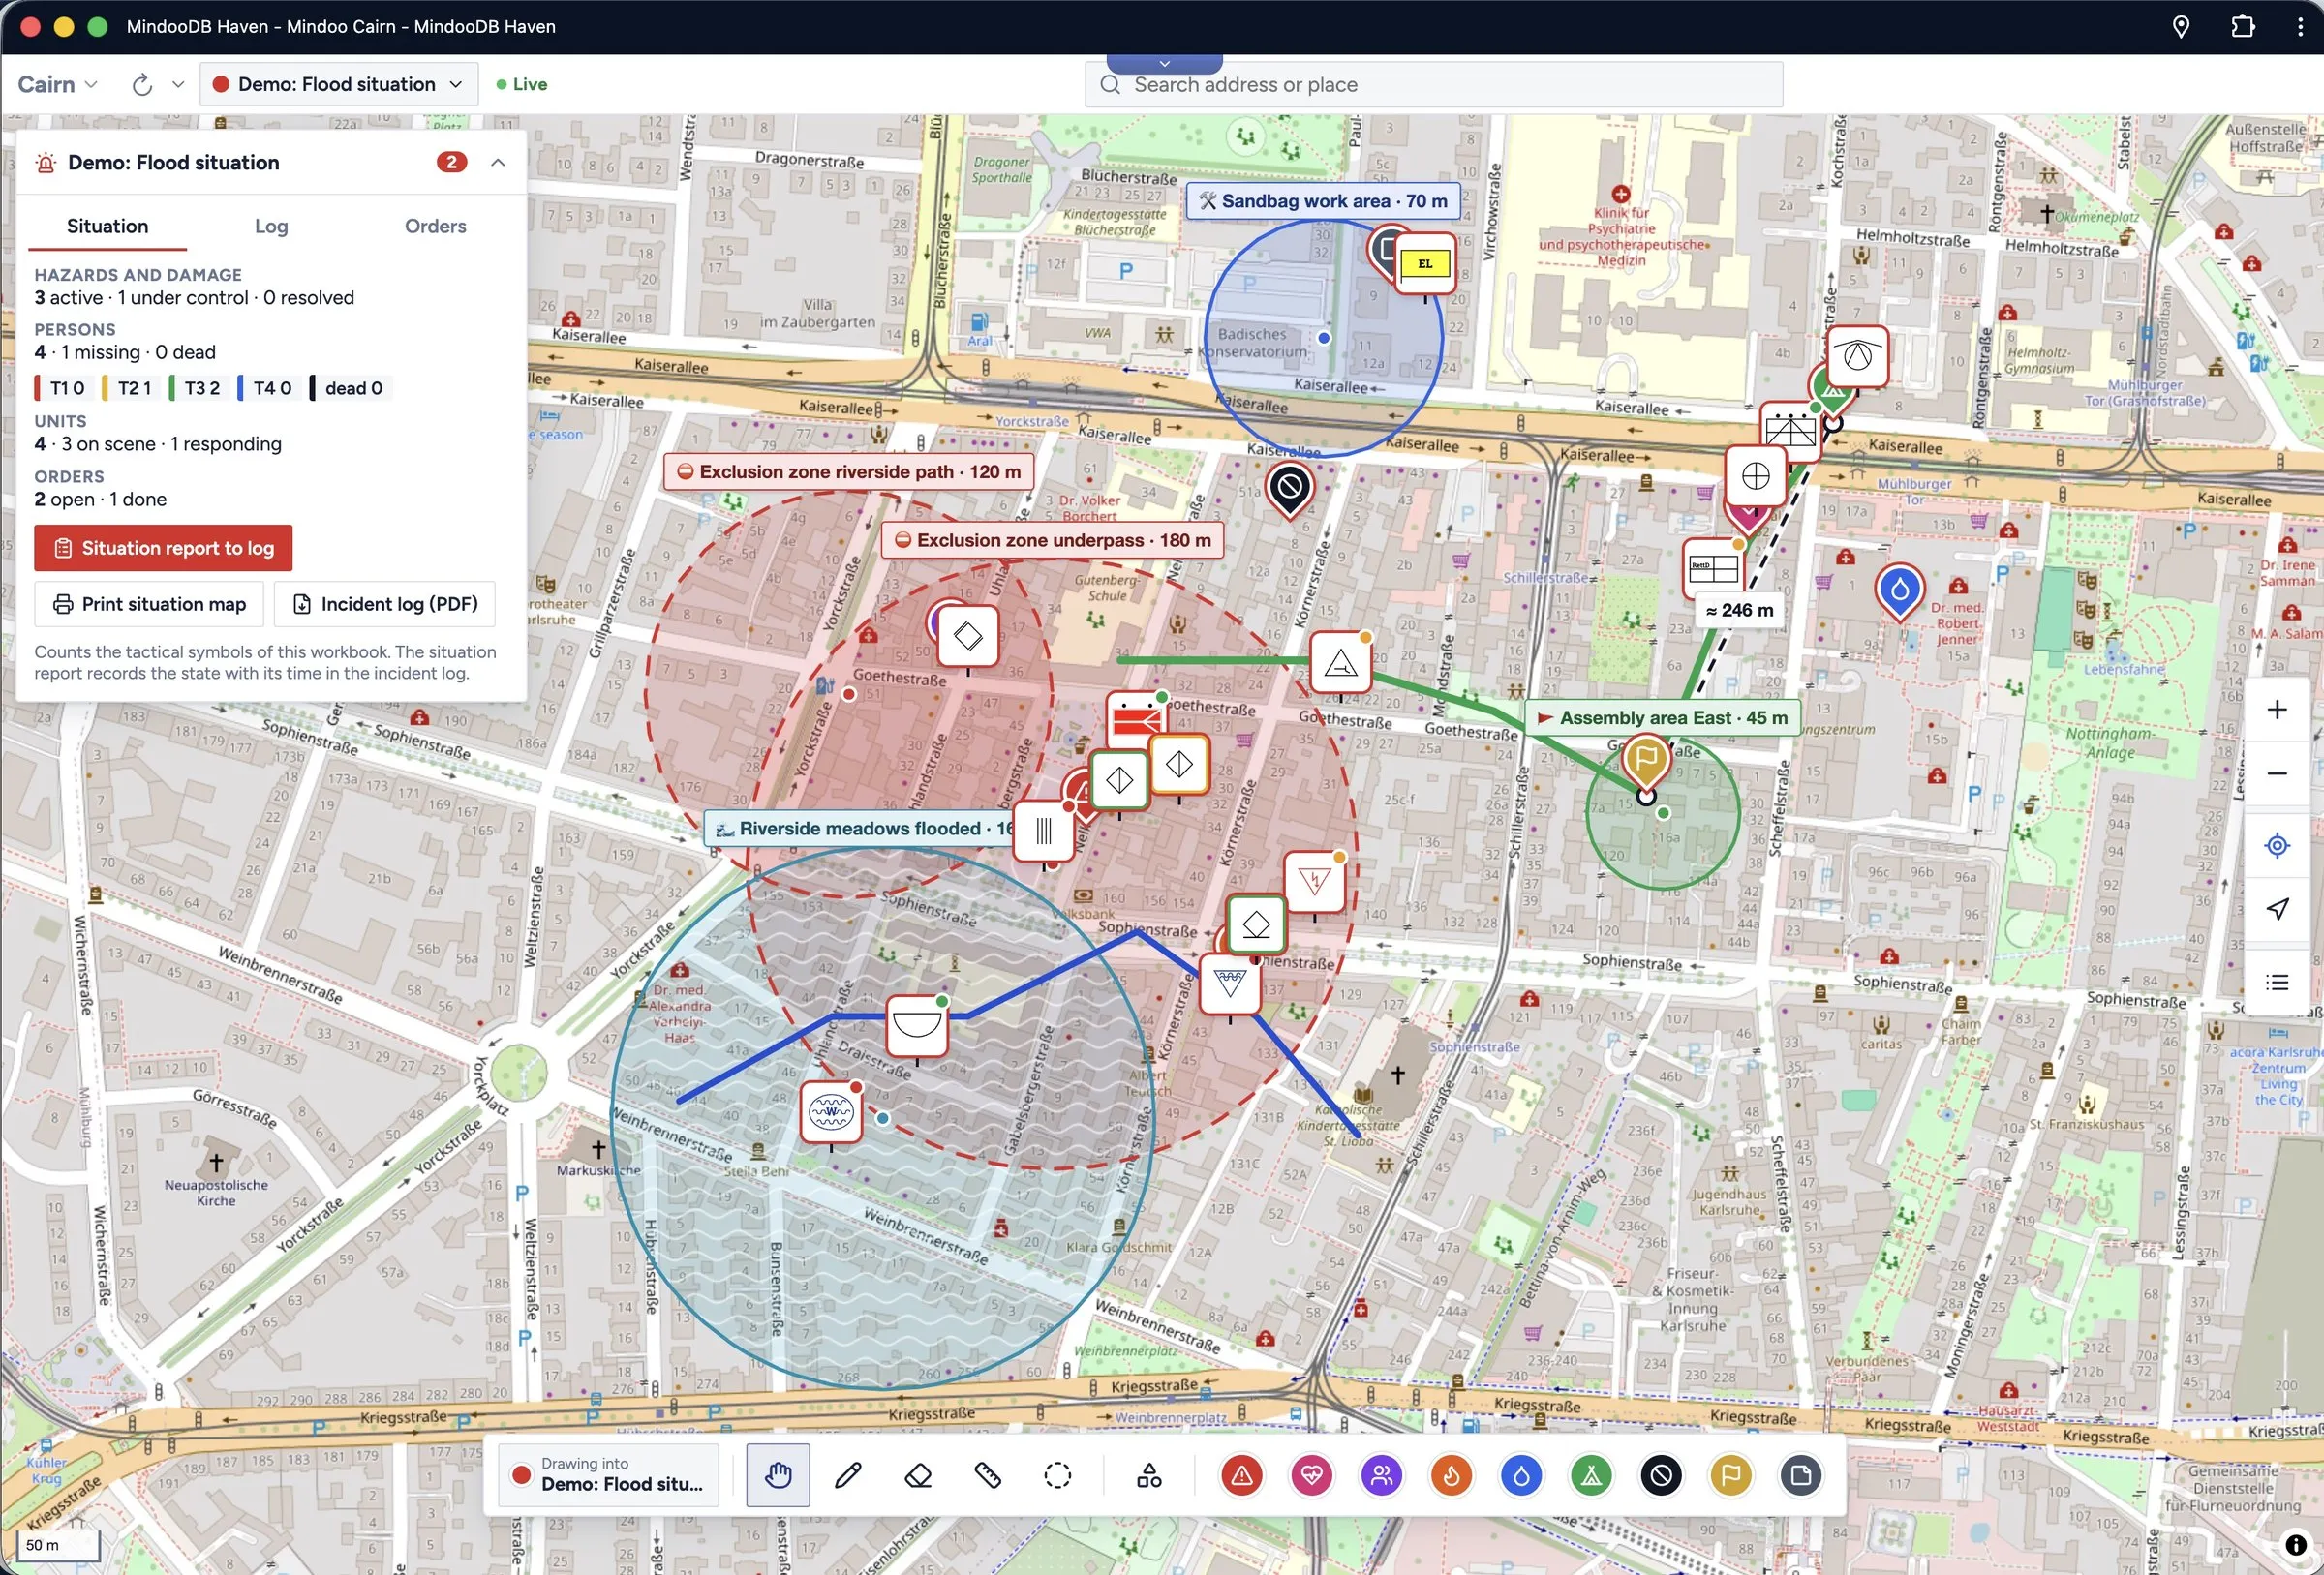
Task: Pick the red hazard warning category
Action: [1241, 1475]
